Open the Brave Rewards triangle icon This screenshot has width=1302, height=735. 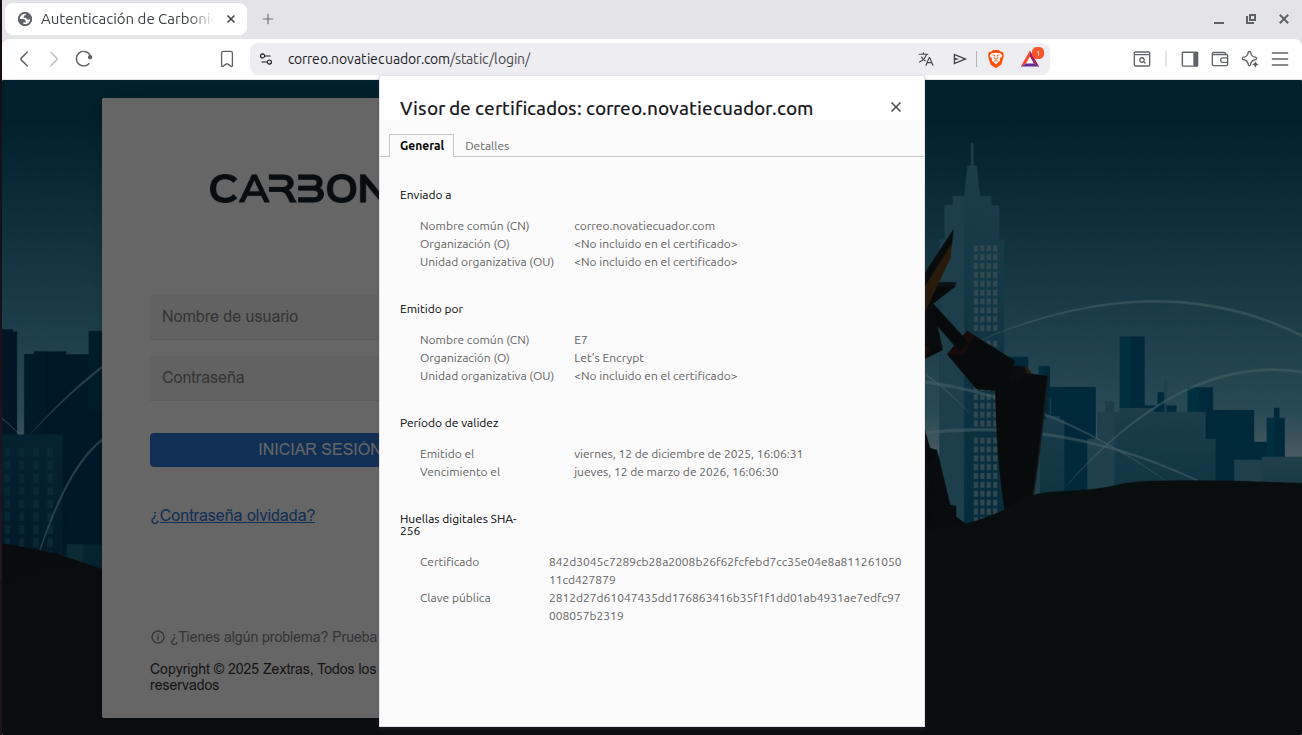pyautogui.click(x=1030, y=59)
